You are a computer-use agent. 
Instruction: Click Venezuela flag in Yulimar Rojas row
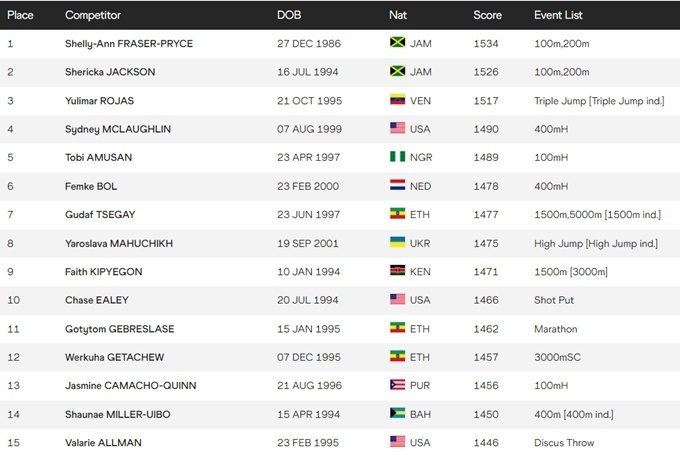(396, 101)
